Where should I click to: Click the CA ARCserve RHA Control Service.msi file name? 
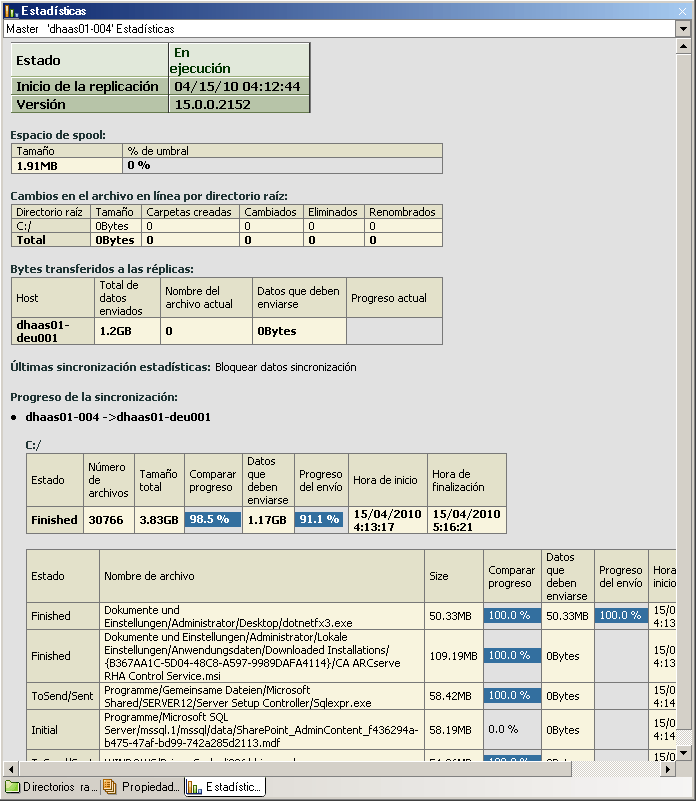[252, 656]
